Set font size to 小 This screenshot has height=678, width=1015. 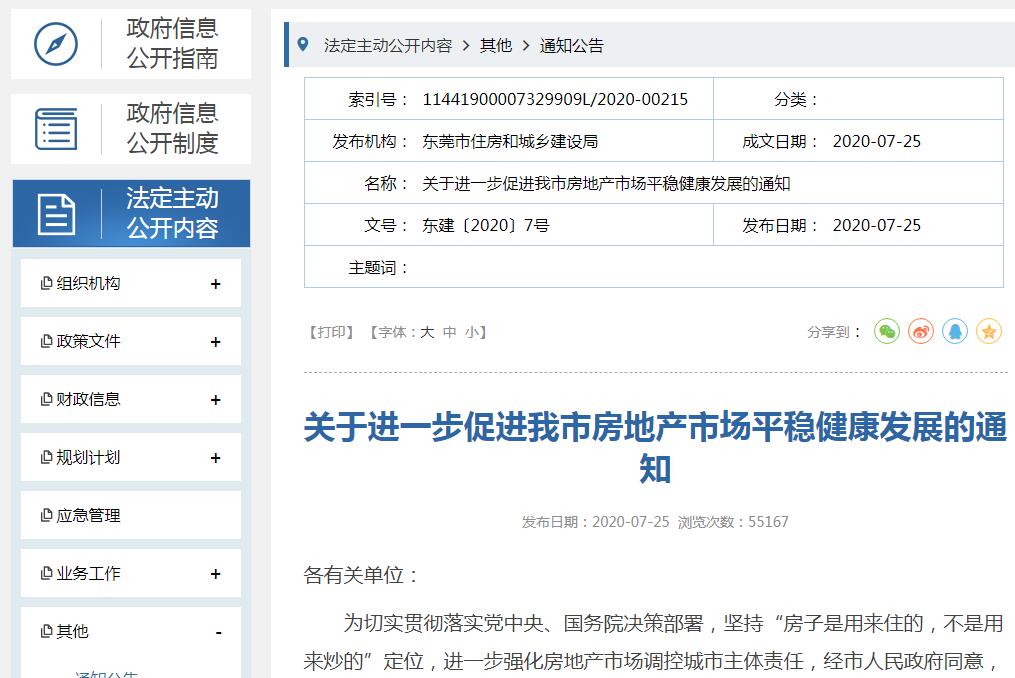pos(471,332)
